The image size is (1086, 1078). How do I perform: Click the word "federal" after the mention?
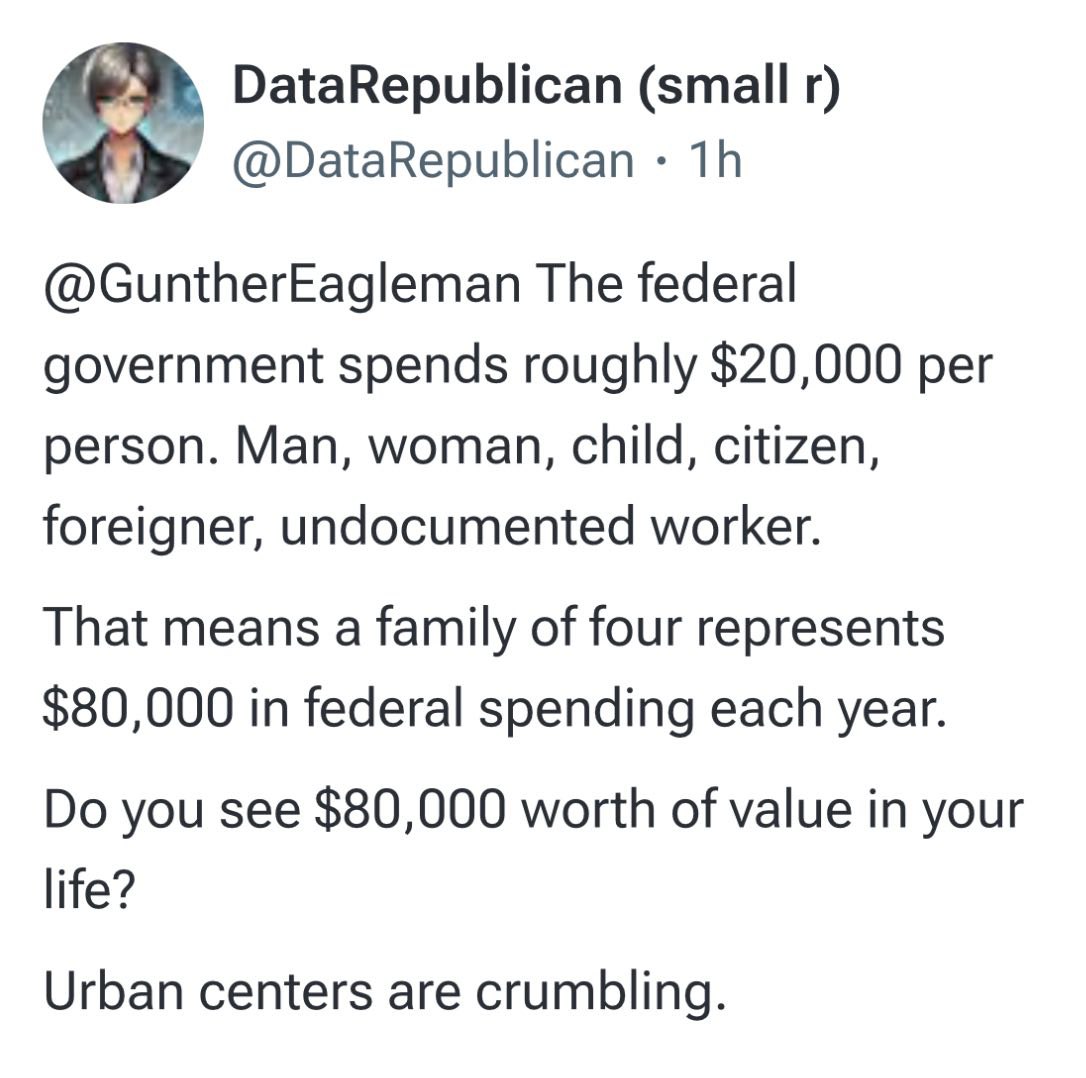pyautogui.click(x=717, y=283)
